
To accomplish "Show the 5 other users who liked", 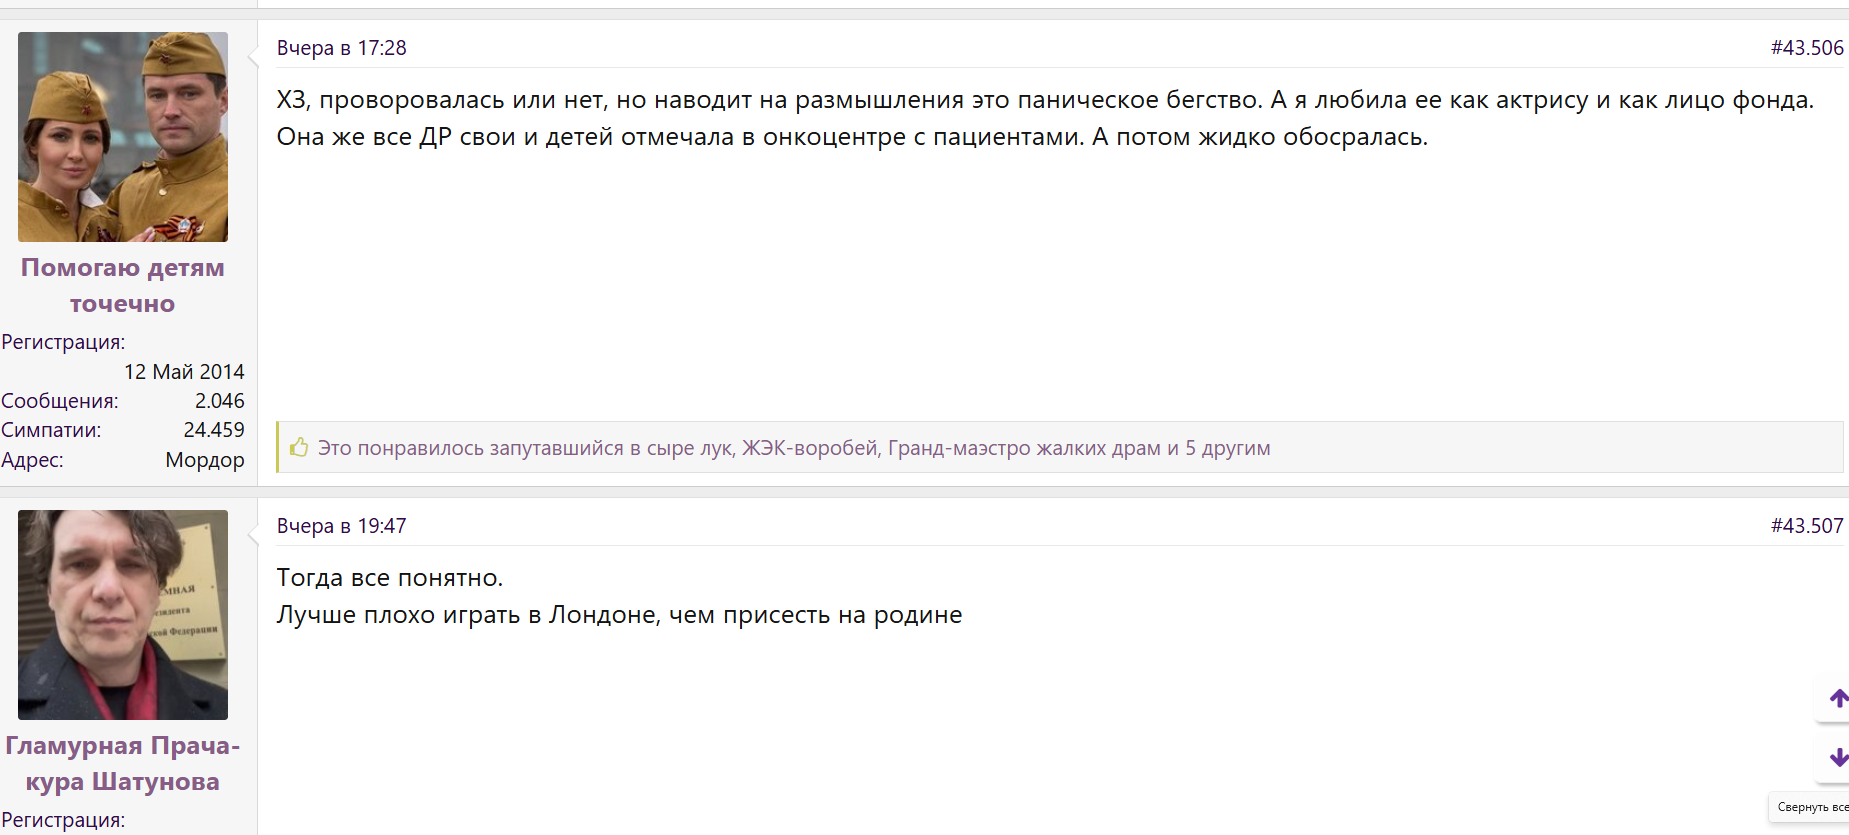I will click(x=1228, y=448).
